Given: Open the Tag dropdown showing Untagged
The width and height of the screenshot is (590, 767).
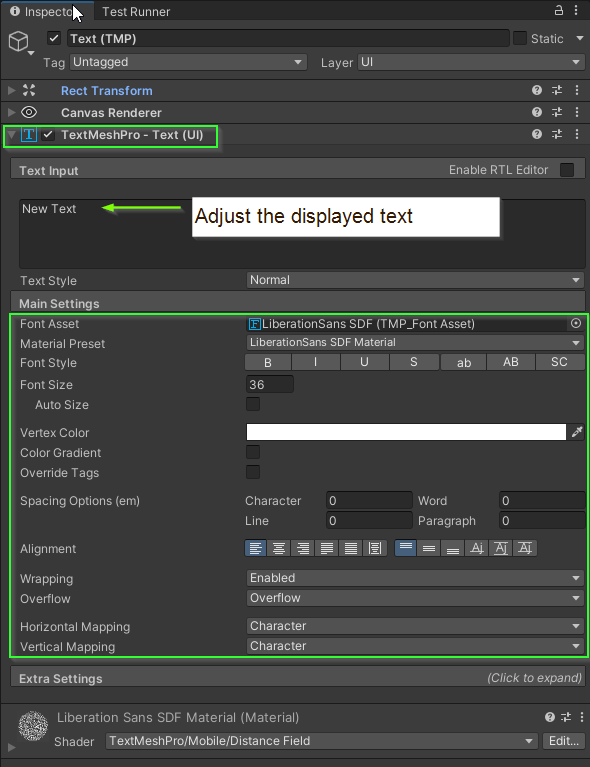Looking at the screenshot, I should pyautogui.click(x=188, y=62).
